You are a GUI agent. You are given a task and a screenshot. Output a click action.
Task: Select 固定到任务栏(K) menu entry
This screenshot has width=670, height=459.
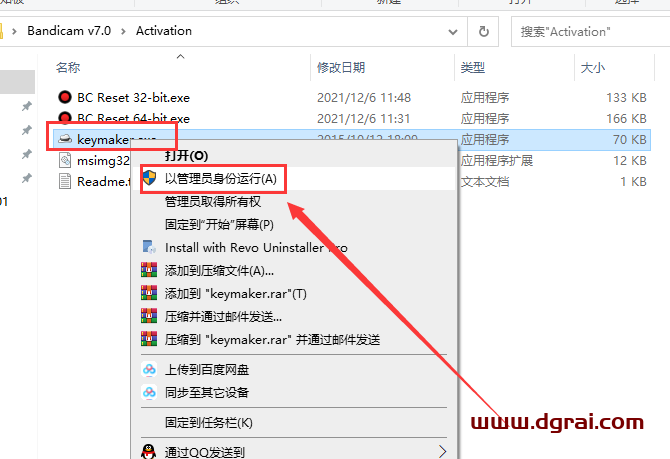point(209,423)
